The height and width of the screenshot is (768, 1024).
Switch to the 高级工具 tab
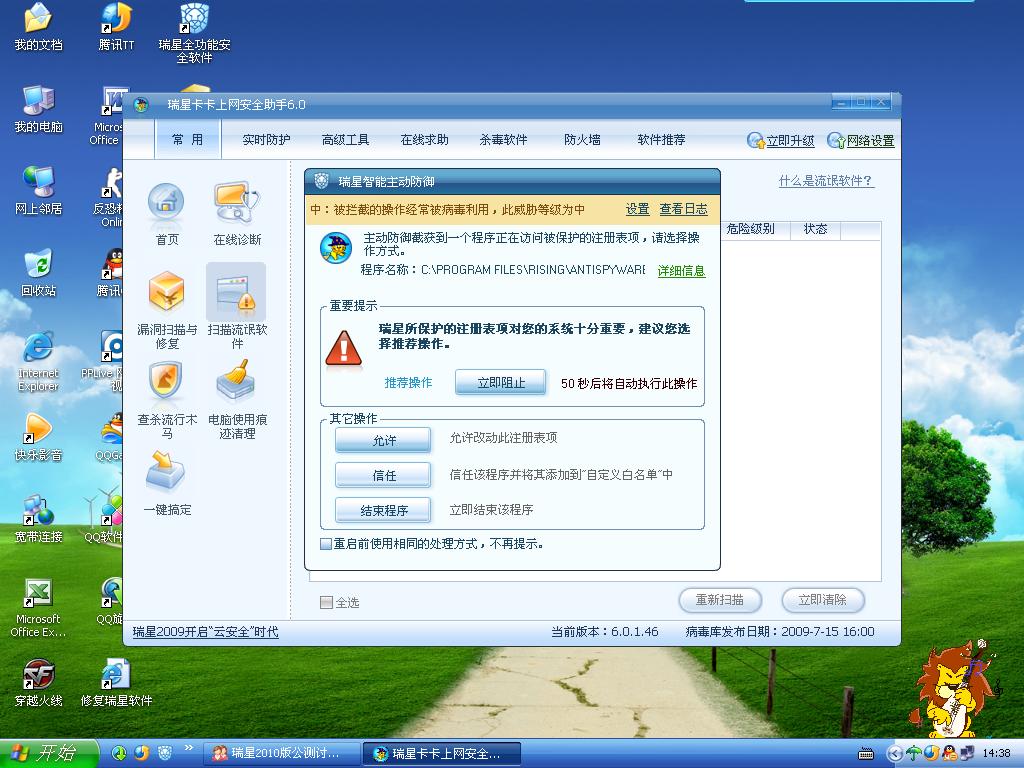[345, 140]
